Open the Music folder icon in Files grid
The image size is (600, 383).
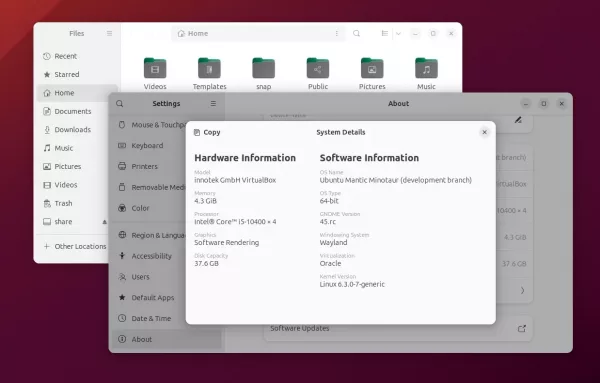pos(426,74)
